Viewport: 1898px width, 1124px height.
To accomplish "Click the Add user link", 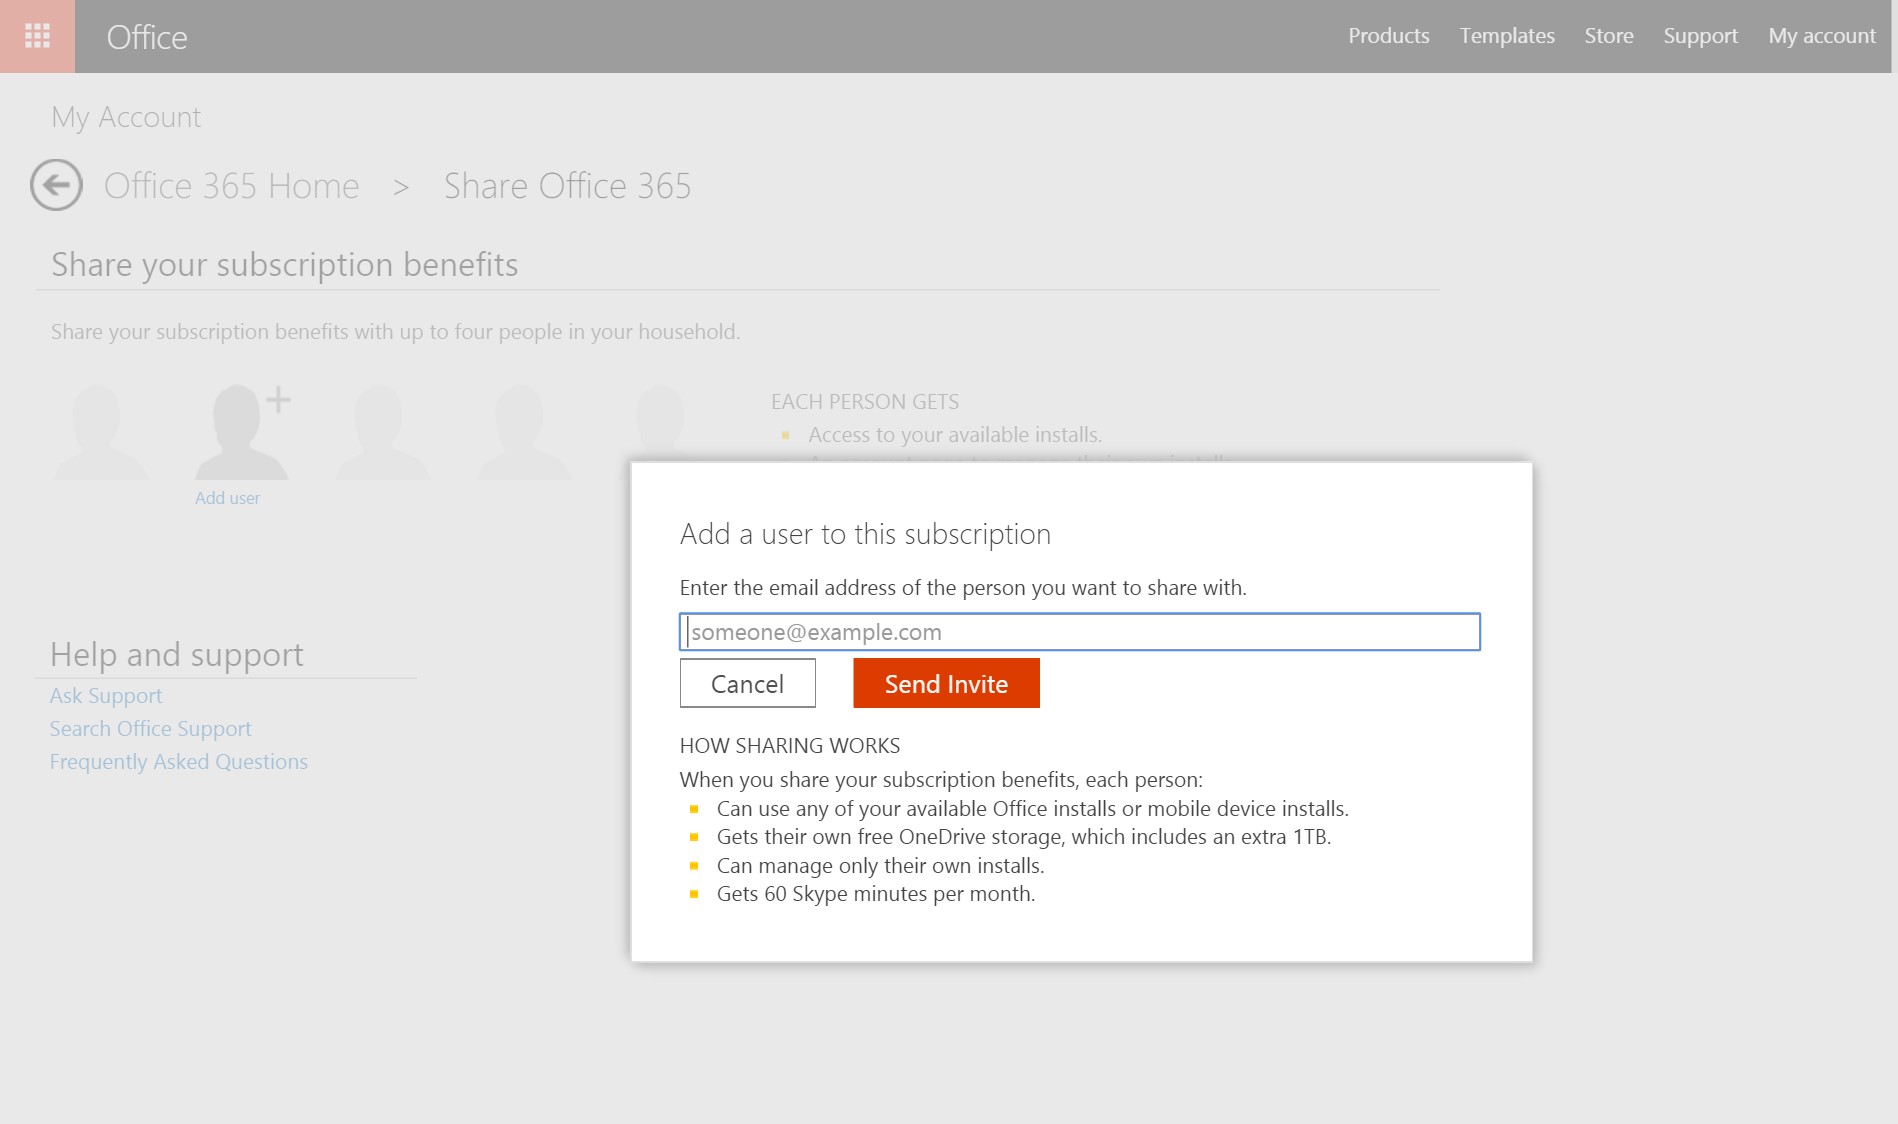I will pyautogui.click(x=227, y=498).
